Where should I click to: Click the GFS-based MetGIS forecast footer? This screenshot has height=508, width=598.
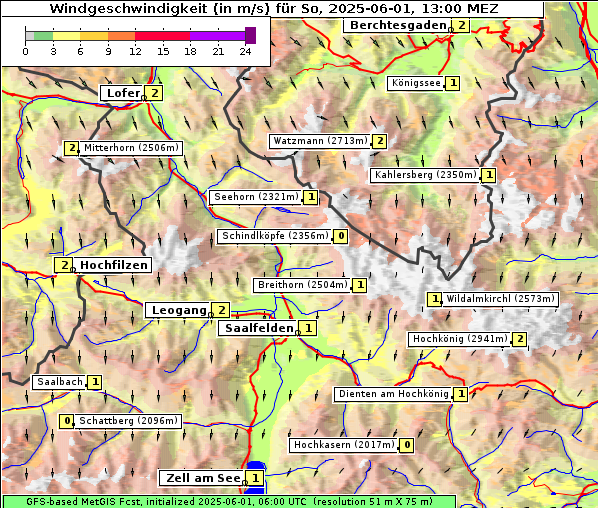pyautogui.click(x=230, y=502)
